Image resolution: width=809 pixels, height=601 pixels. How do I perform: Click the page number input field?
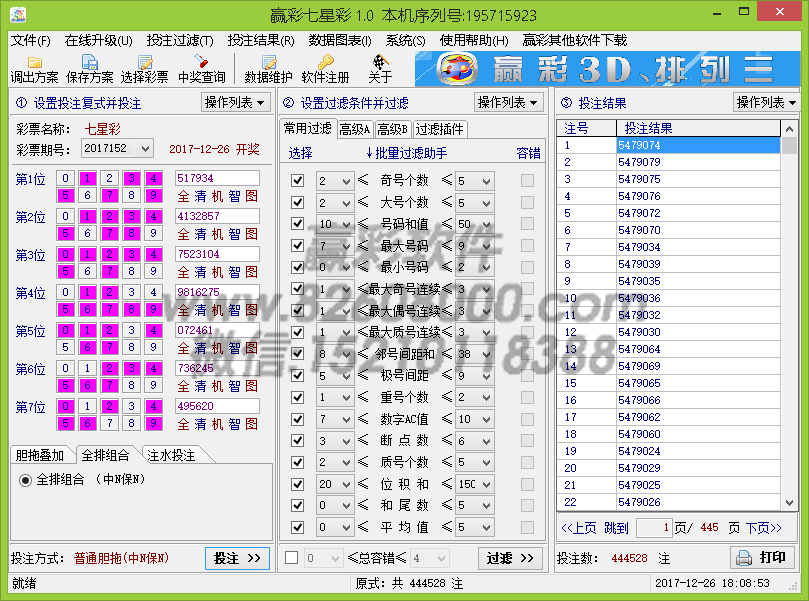(x=654, y=528)
